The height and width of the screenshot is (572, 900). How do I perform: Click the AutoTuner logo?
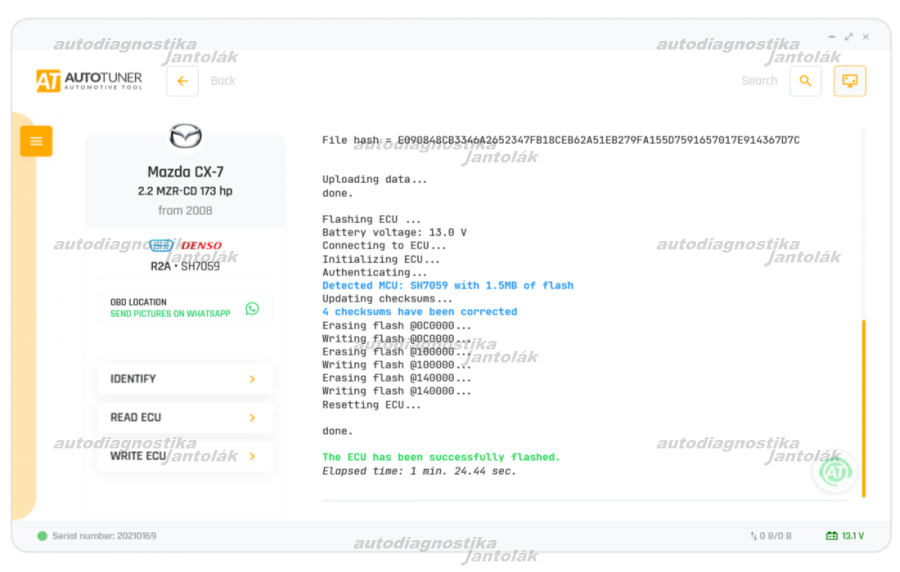pyautogui.click(x=89, y=81)
